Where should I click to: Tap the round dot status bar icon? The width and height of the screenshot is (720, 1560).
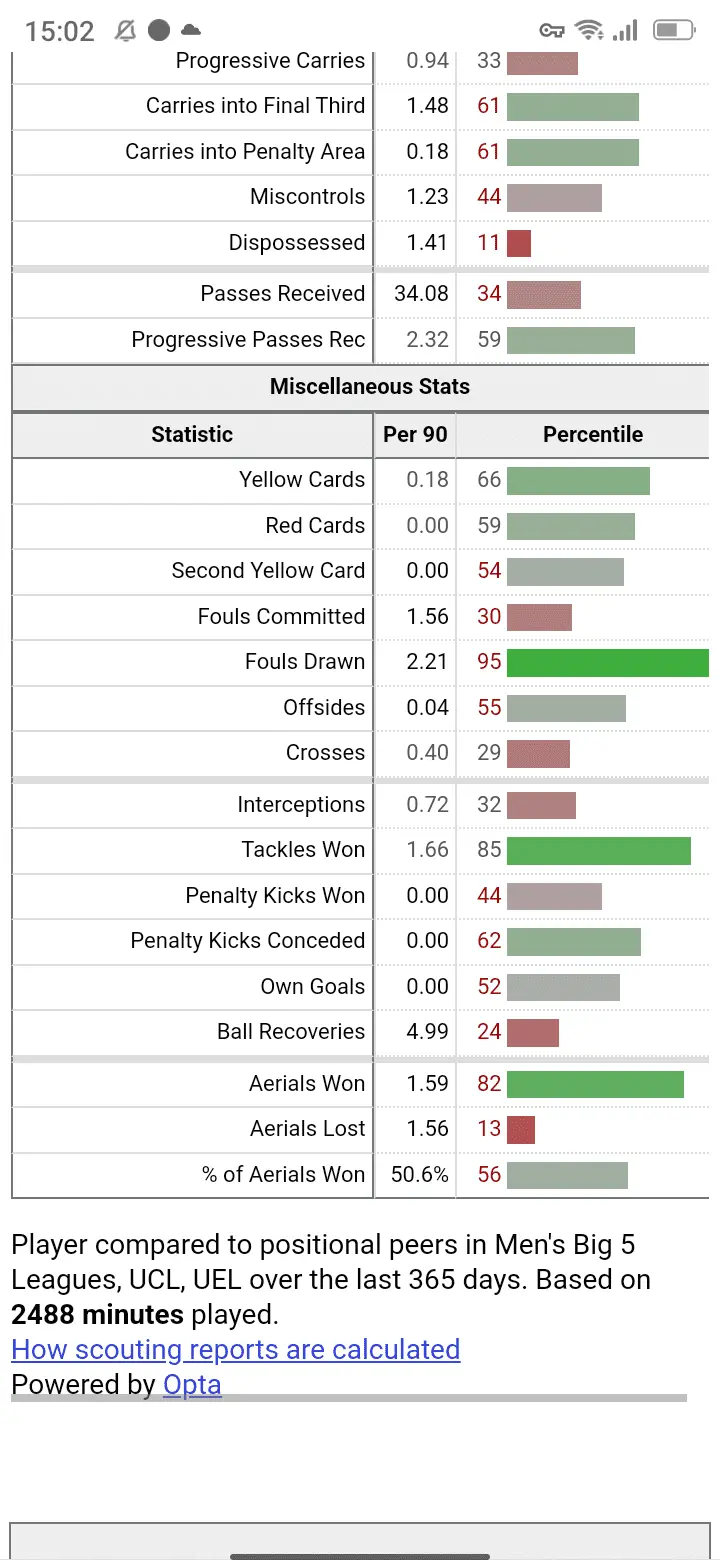(x=159, y=31)
